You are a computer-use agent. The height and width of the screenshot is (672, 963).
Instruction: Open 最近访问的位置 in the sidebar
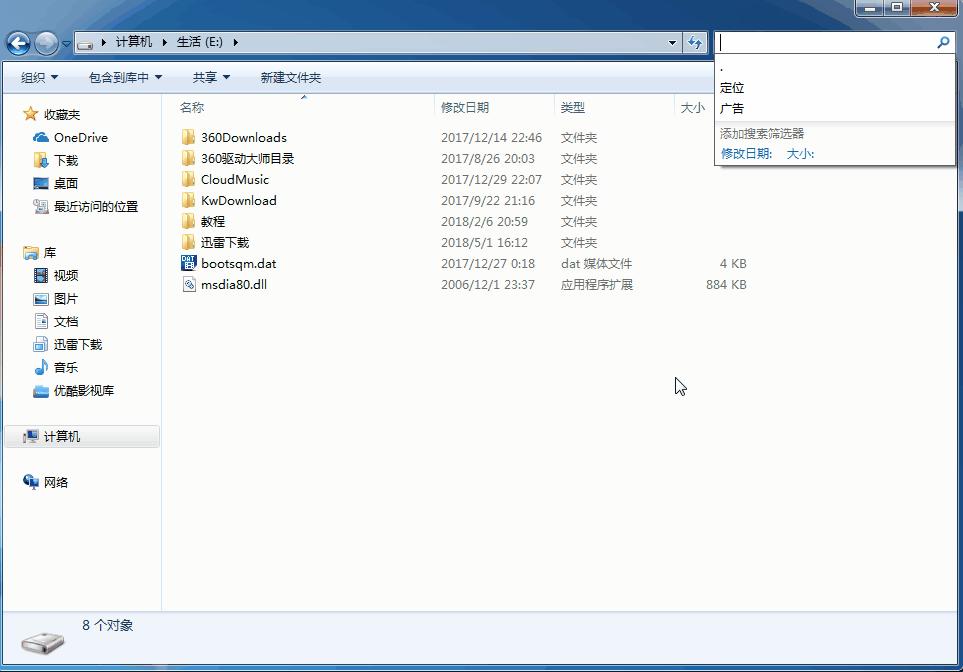(86, 206)
